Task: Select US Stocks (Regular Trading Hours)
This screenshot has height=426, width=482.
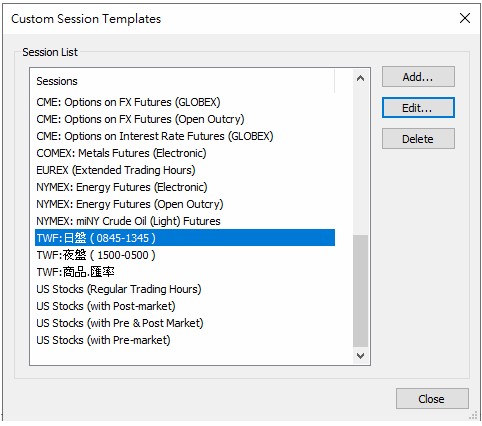Action: coord(185,289)
